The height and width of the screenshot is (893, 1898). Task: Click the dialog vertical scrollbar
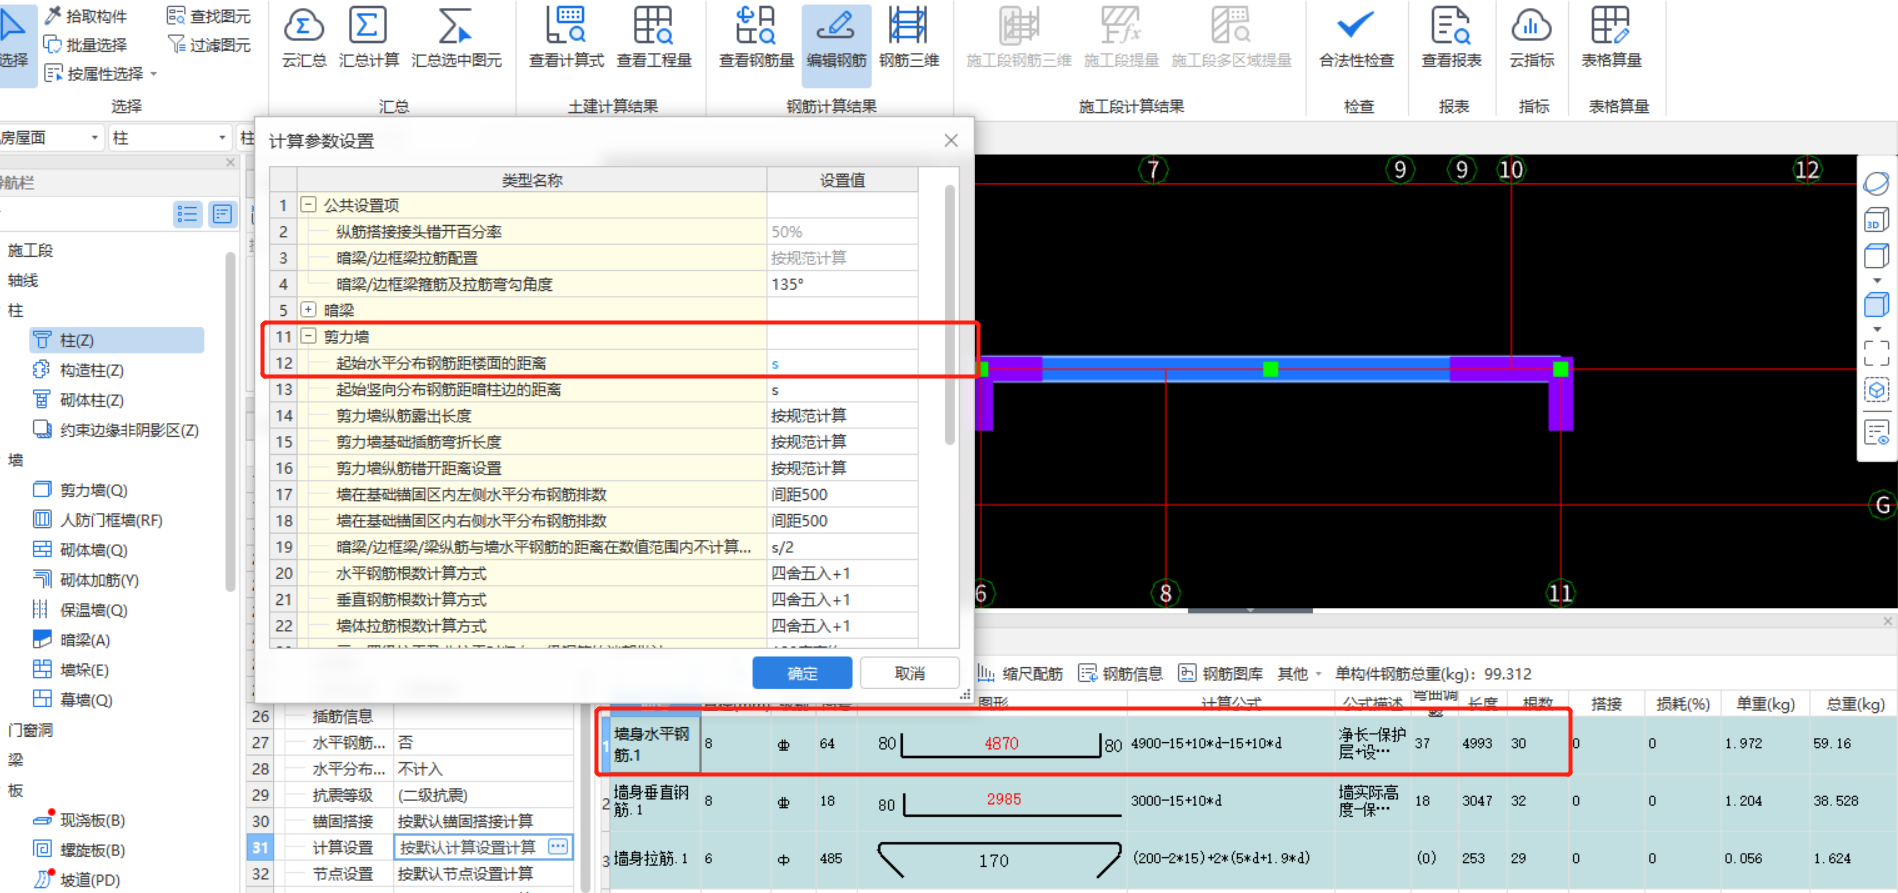point(950,315)
